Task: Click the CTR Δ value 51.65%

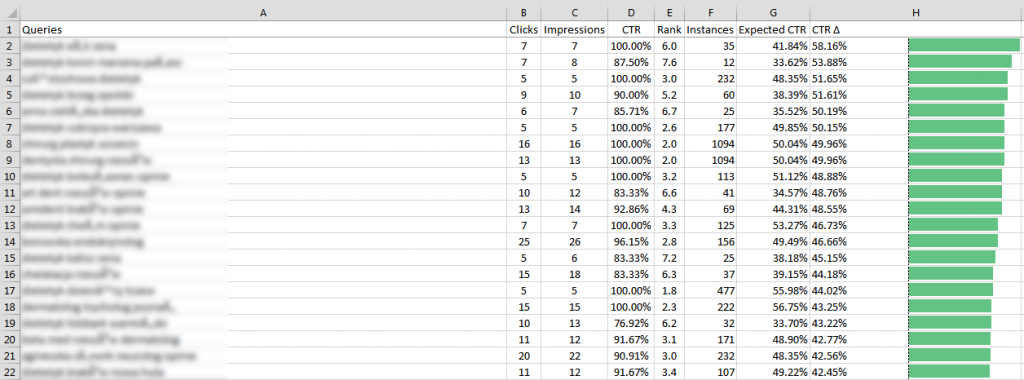Action: [x=829, y=78]
